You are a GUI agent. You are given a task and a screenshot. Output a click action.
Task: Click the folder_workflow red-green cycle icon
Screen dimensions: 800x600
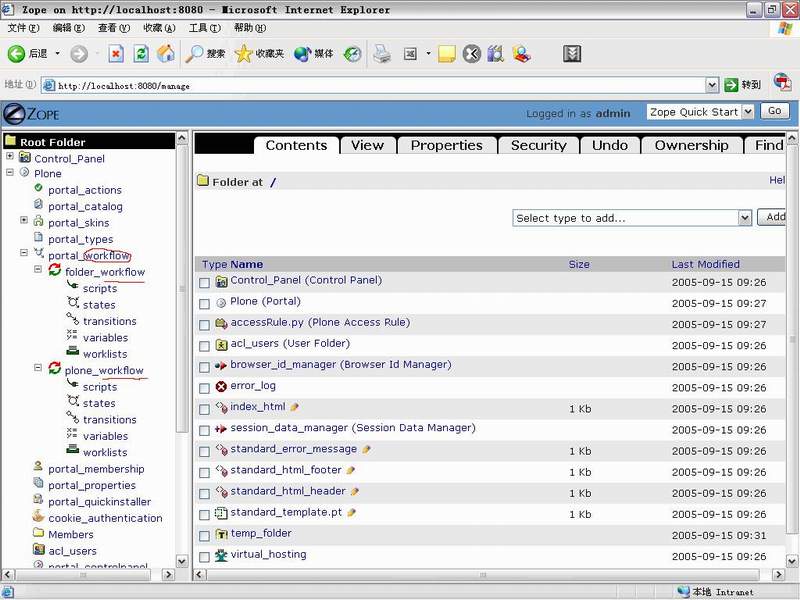(x=55, y=270)
